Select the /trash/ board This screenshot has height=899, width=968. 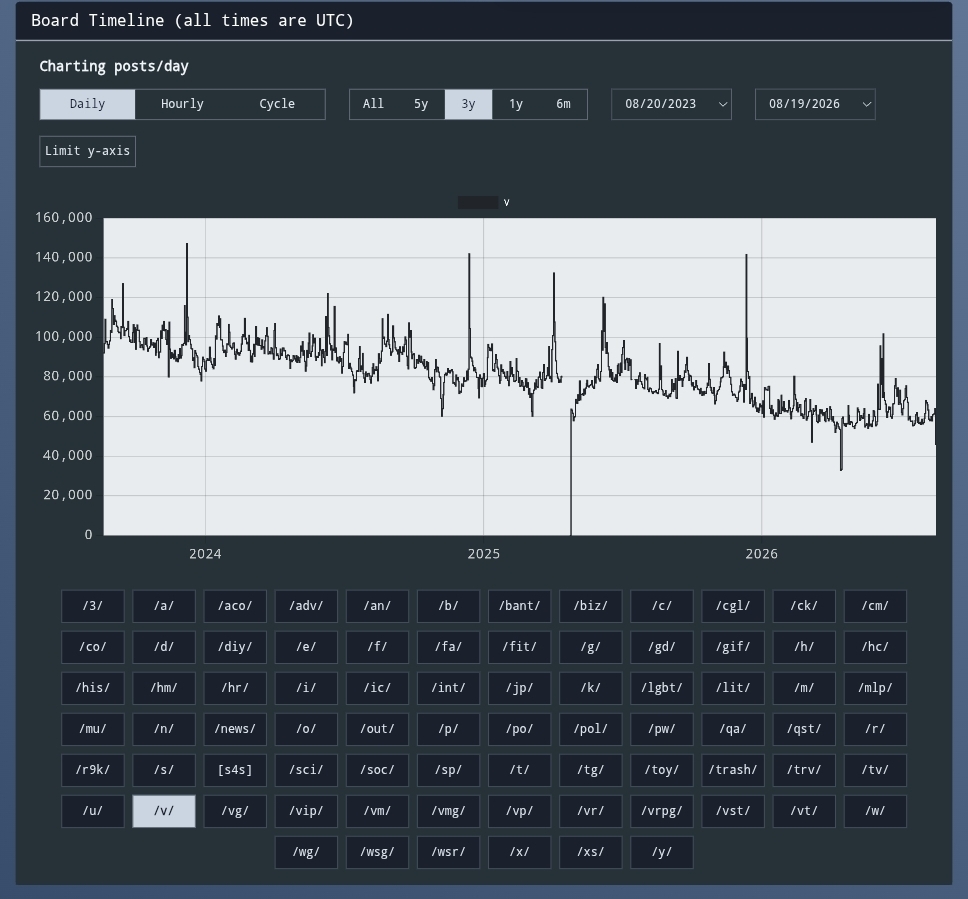point(733,771)
